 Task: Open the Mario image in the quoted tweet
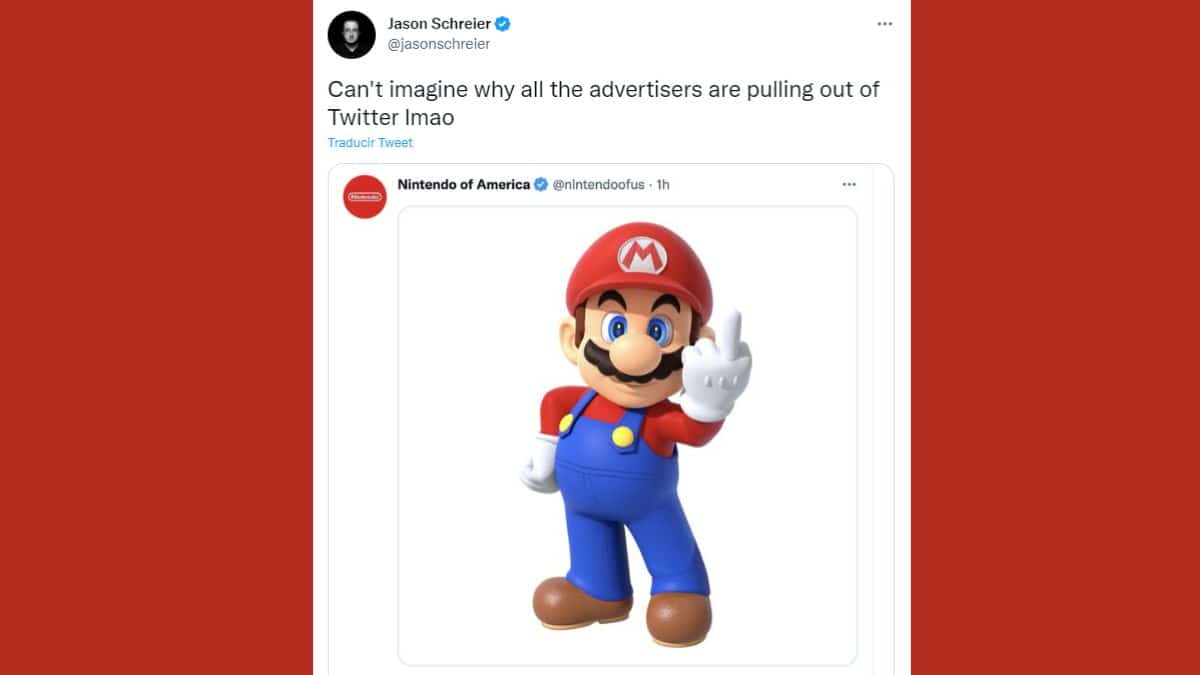pos(627,435)
